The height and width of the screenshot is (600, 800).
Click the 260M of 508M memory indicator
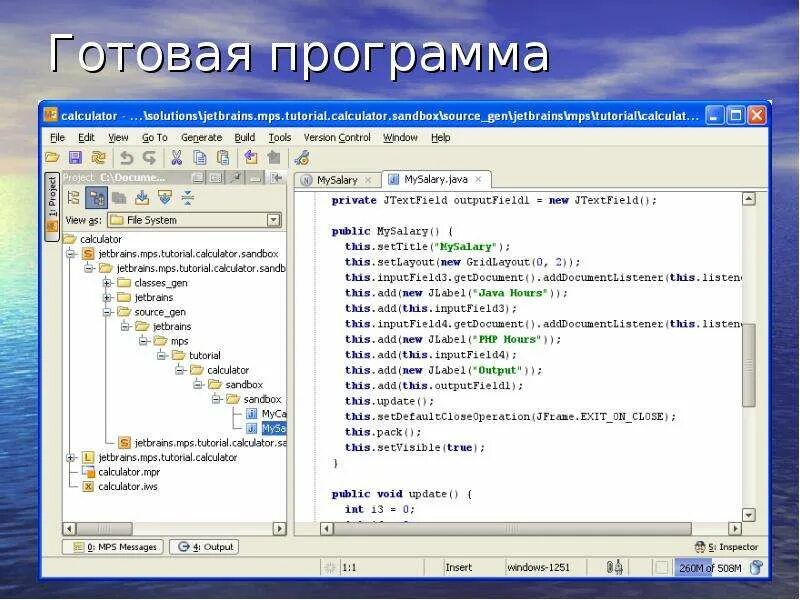[x=710, y=568]
